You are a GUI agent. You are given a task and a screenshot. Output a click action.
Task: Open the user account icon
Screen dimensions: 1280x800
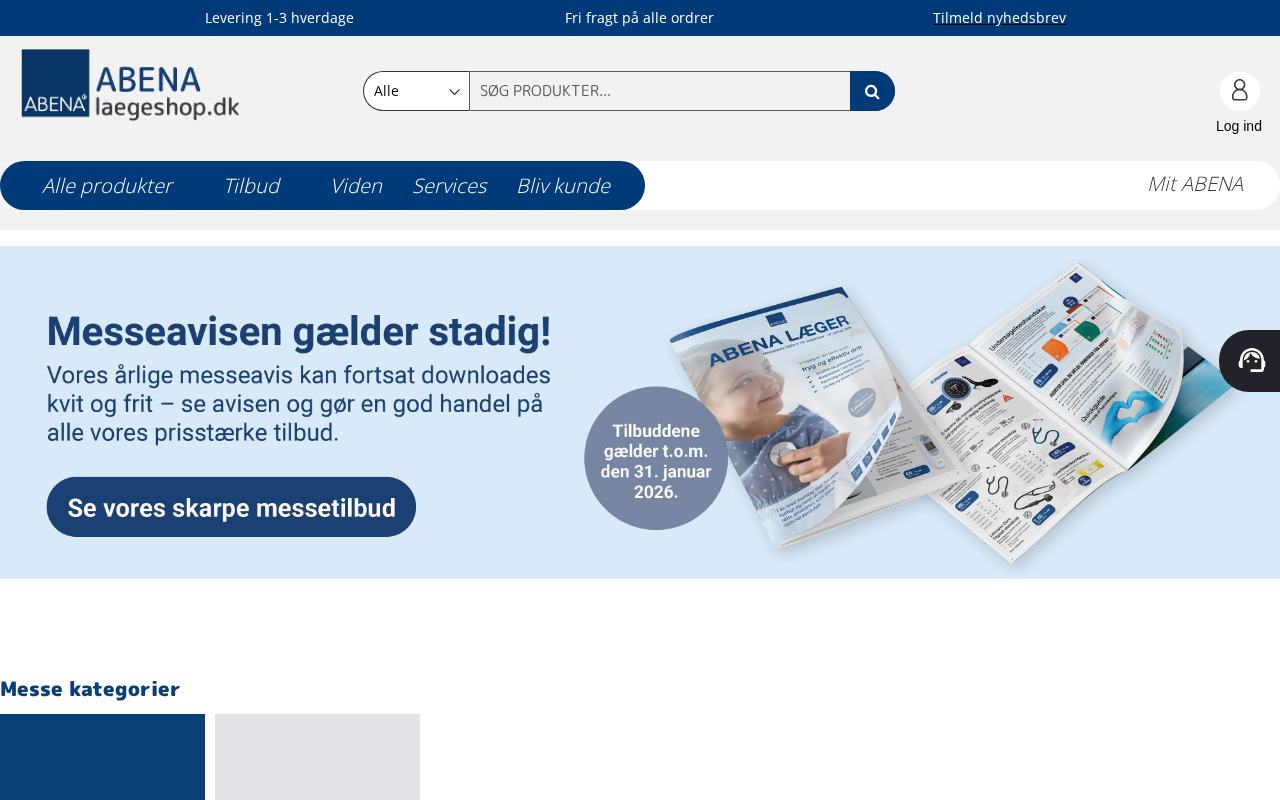pos(1239,91)
